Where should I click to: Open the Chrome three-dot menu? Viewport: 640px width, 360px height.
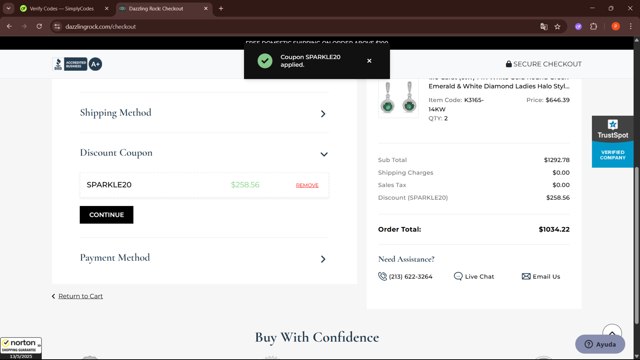(631, 27)
